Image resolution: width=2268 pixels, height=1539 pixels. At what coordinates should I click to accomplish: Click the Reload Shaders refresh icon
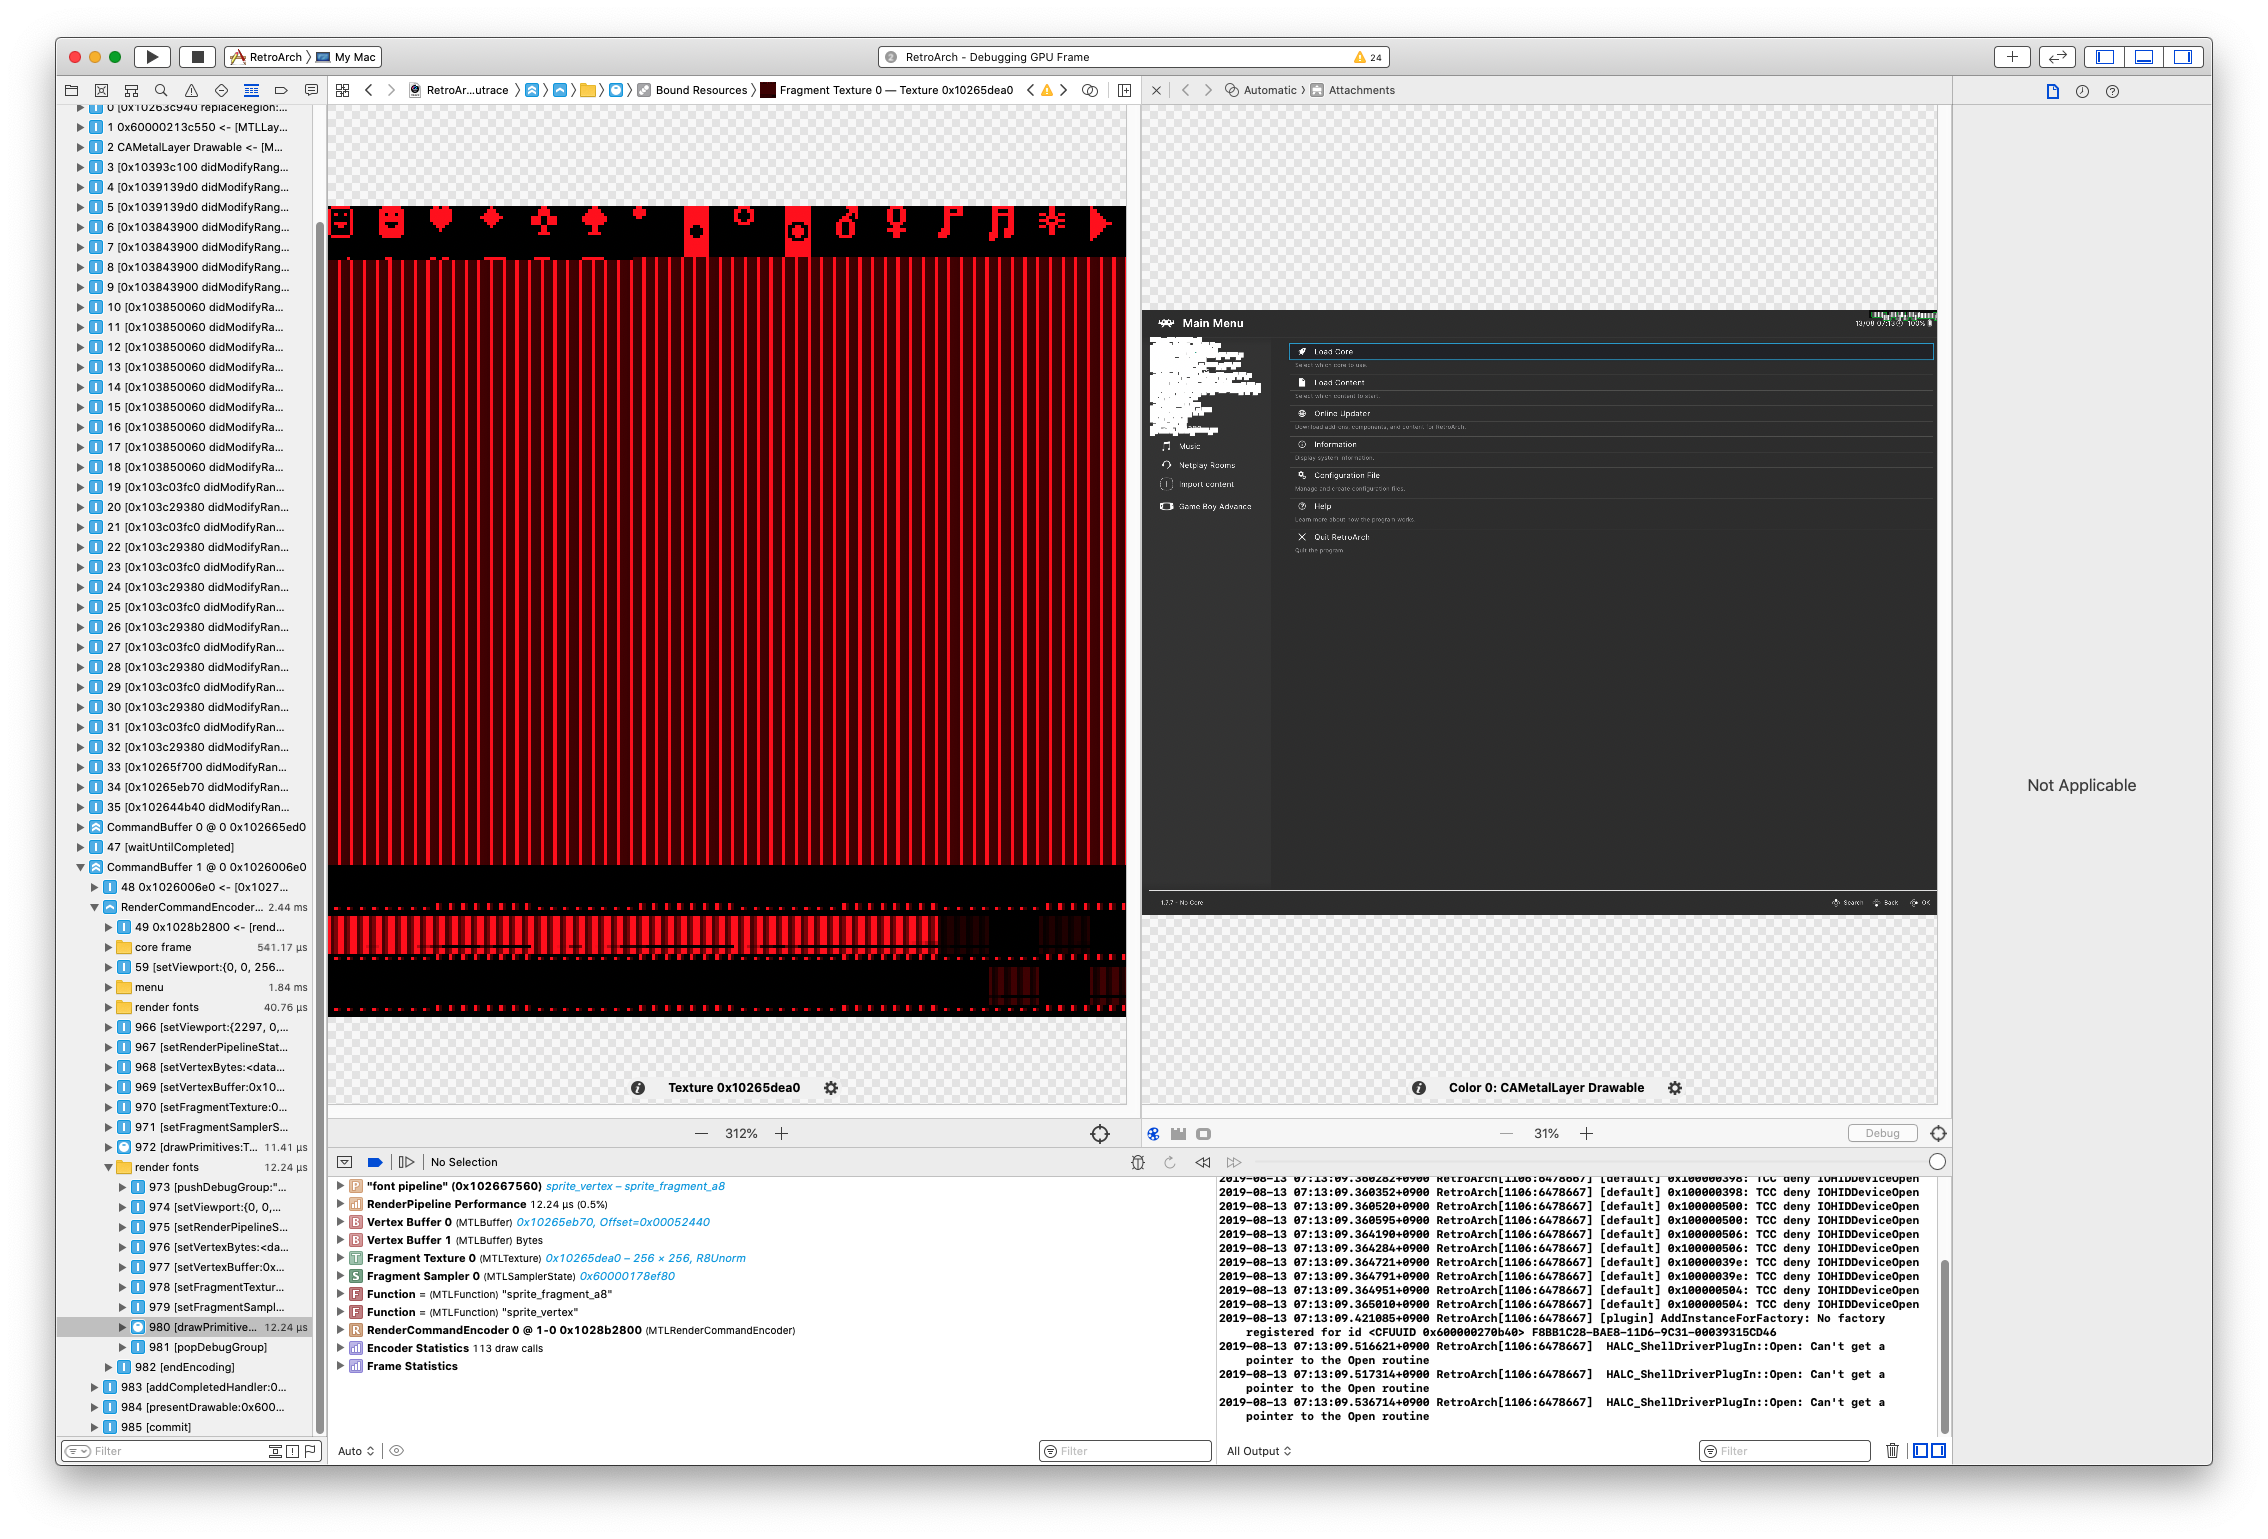[1169, 1162]
